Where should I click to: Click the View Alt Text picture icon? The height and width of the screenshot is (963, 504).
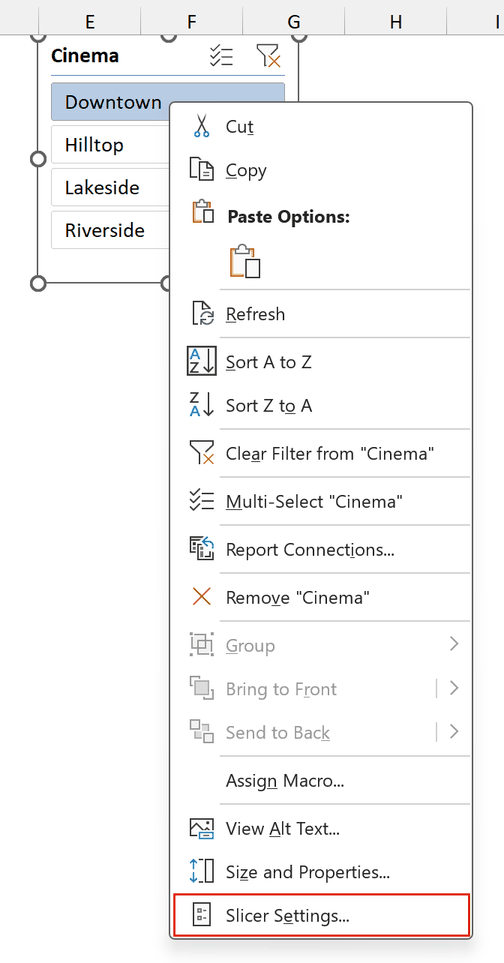202,828
